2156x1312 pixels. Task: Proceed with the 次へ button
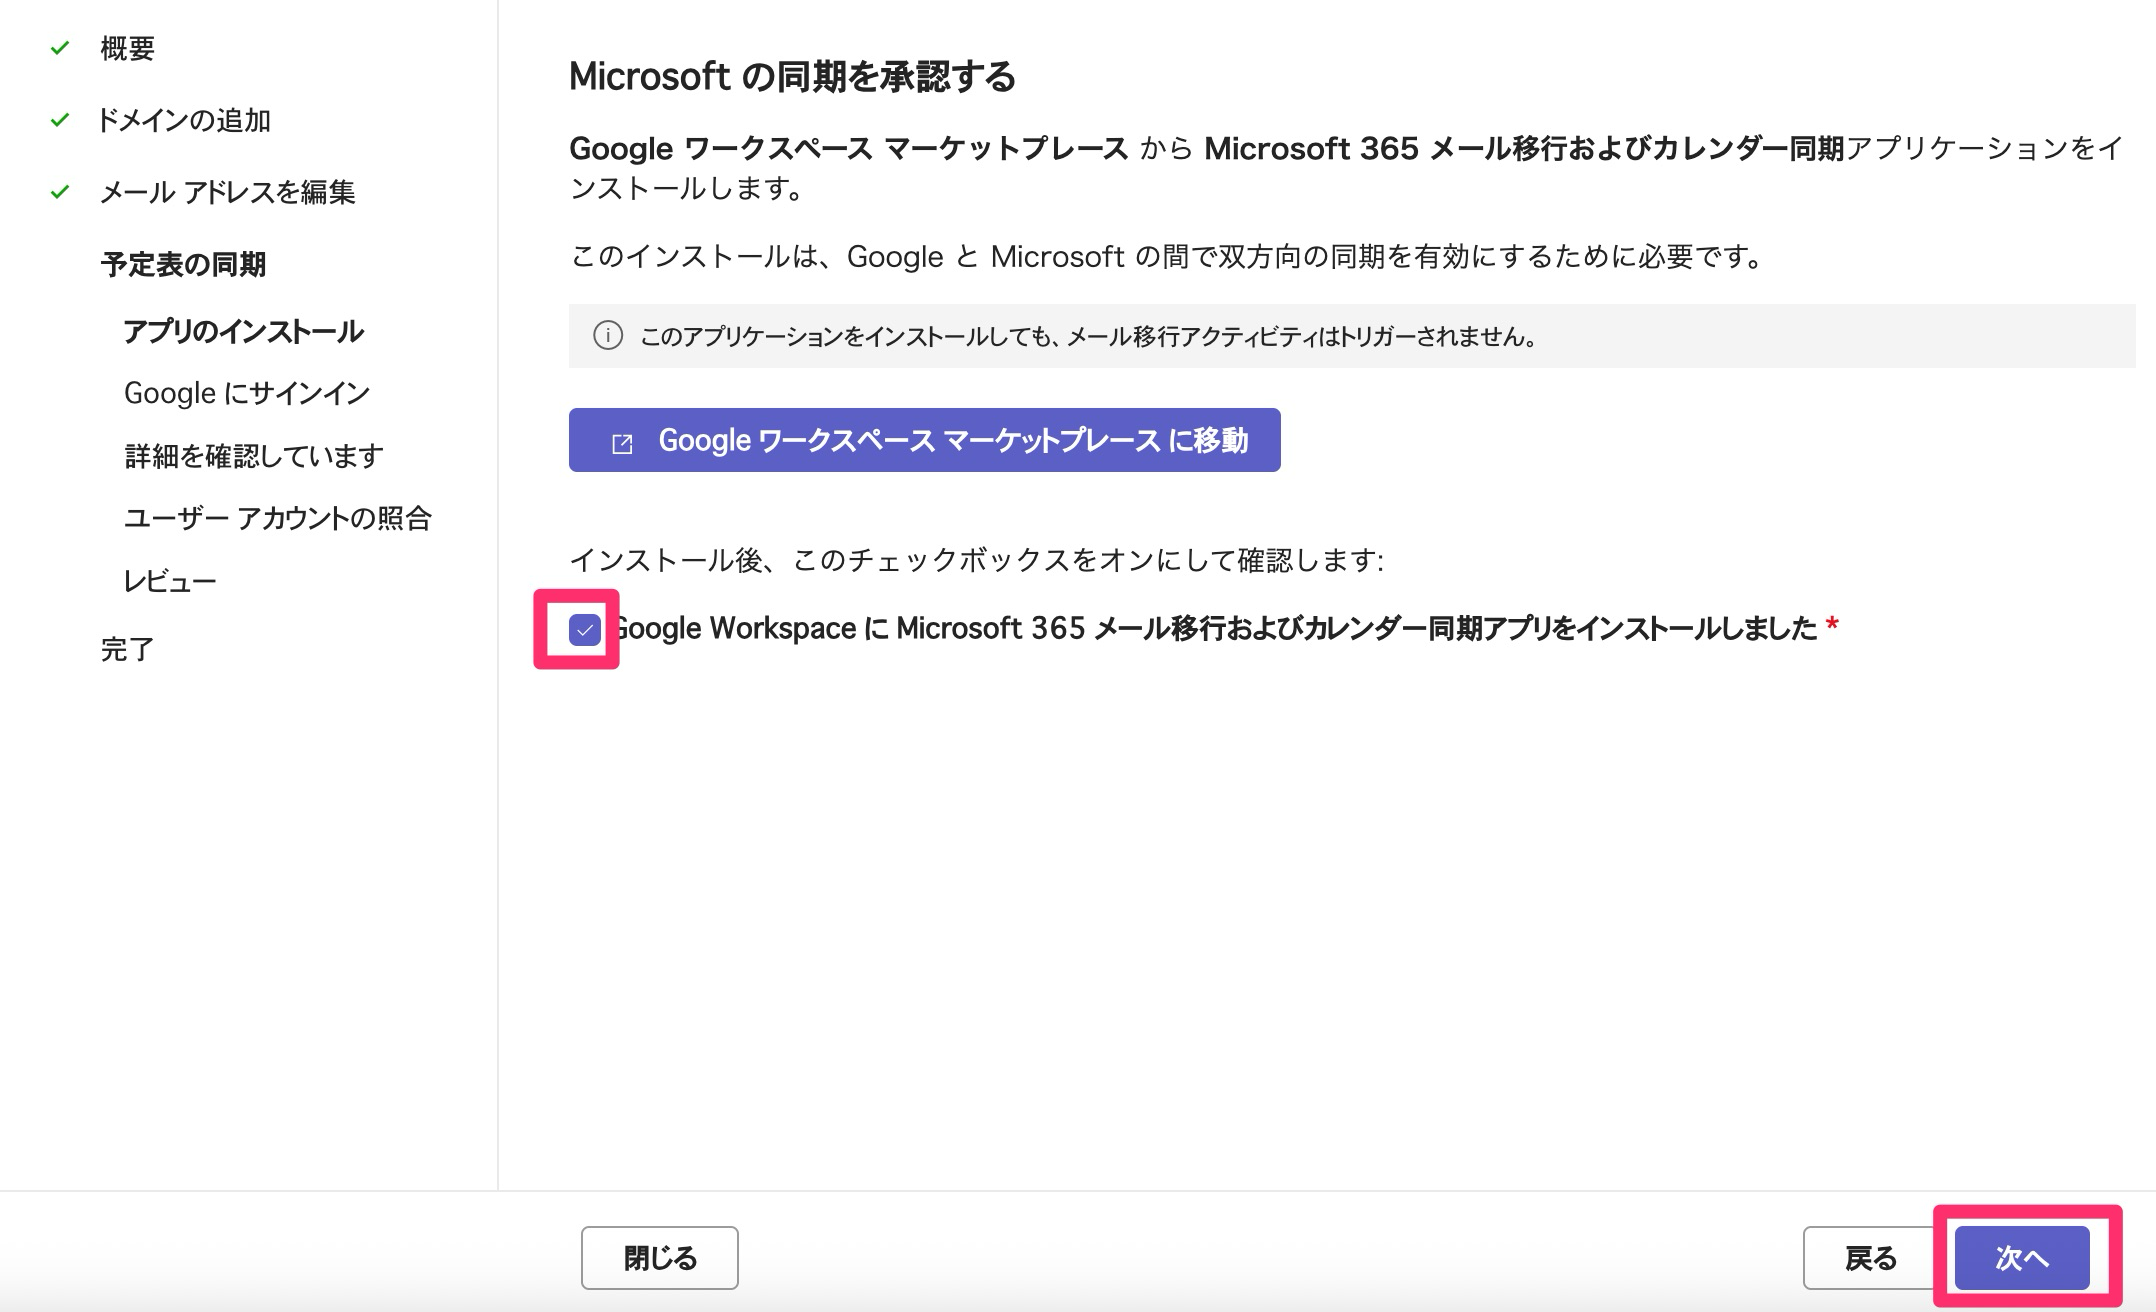(x=2021, y=1258)
